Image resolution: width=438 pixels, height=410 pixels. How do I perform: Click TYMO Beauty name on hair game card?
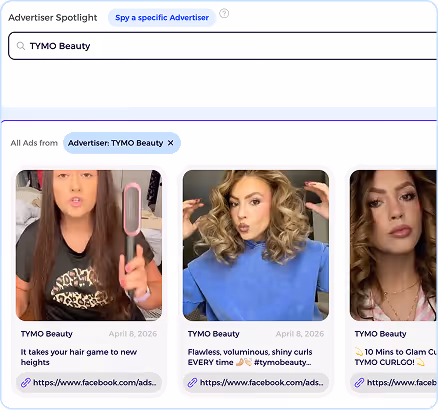pyautogui.click(x=47, y=334)
